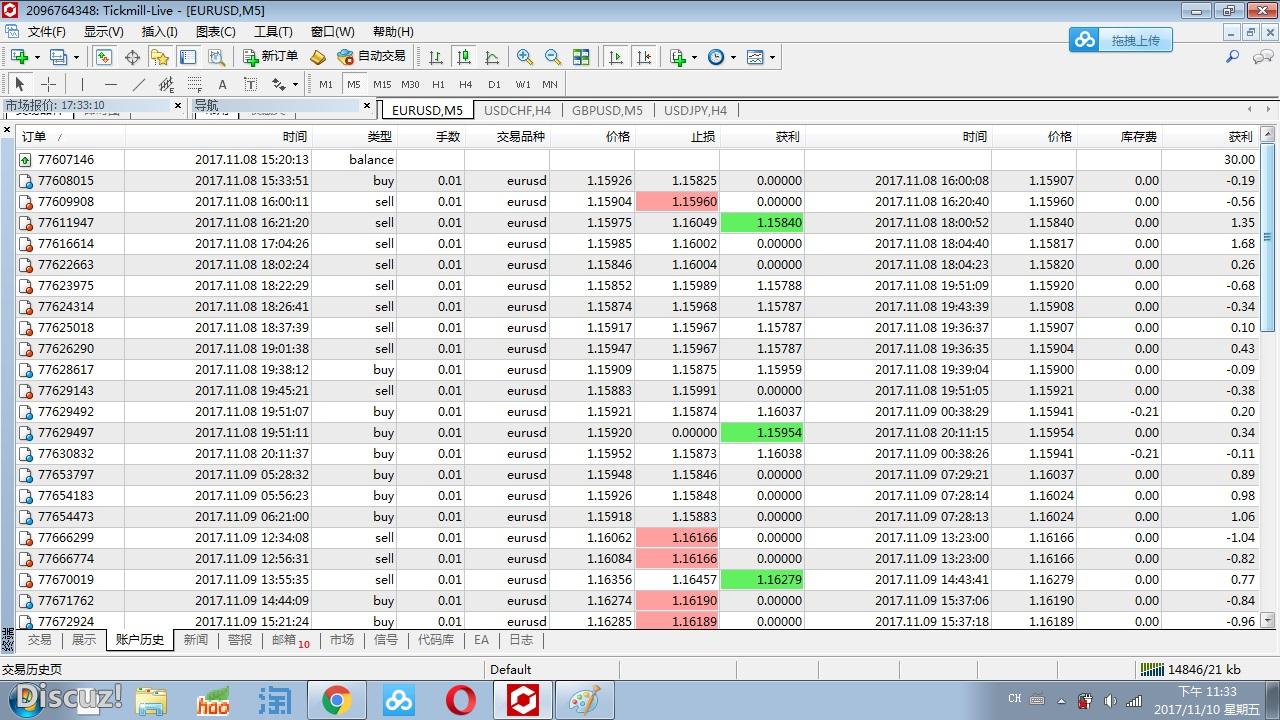Close the 导航 panel
The height and width of the screenshot is (720, 1280).
click(367, 105)
